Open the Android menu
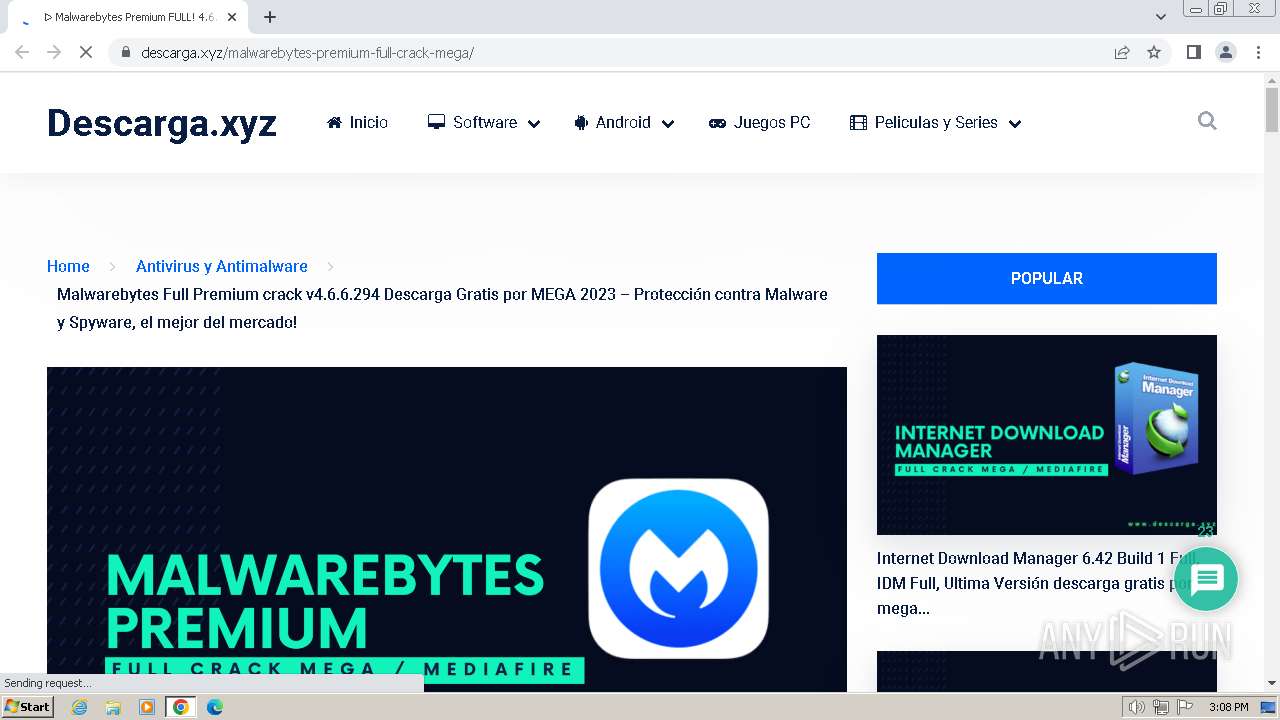The height and width of the screenshot is (720, 1280). (612, 122)
